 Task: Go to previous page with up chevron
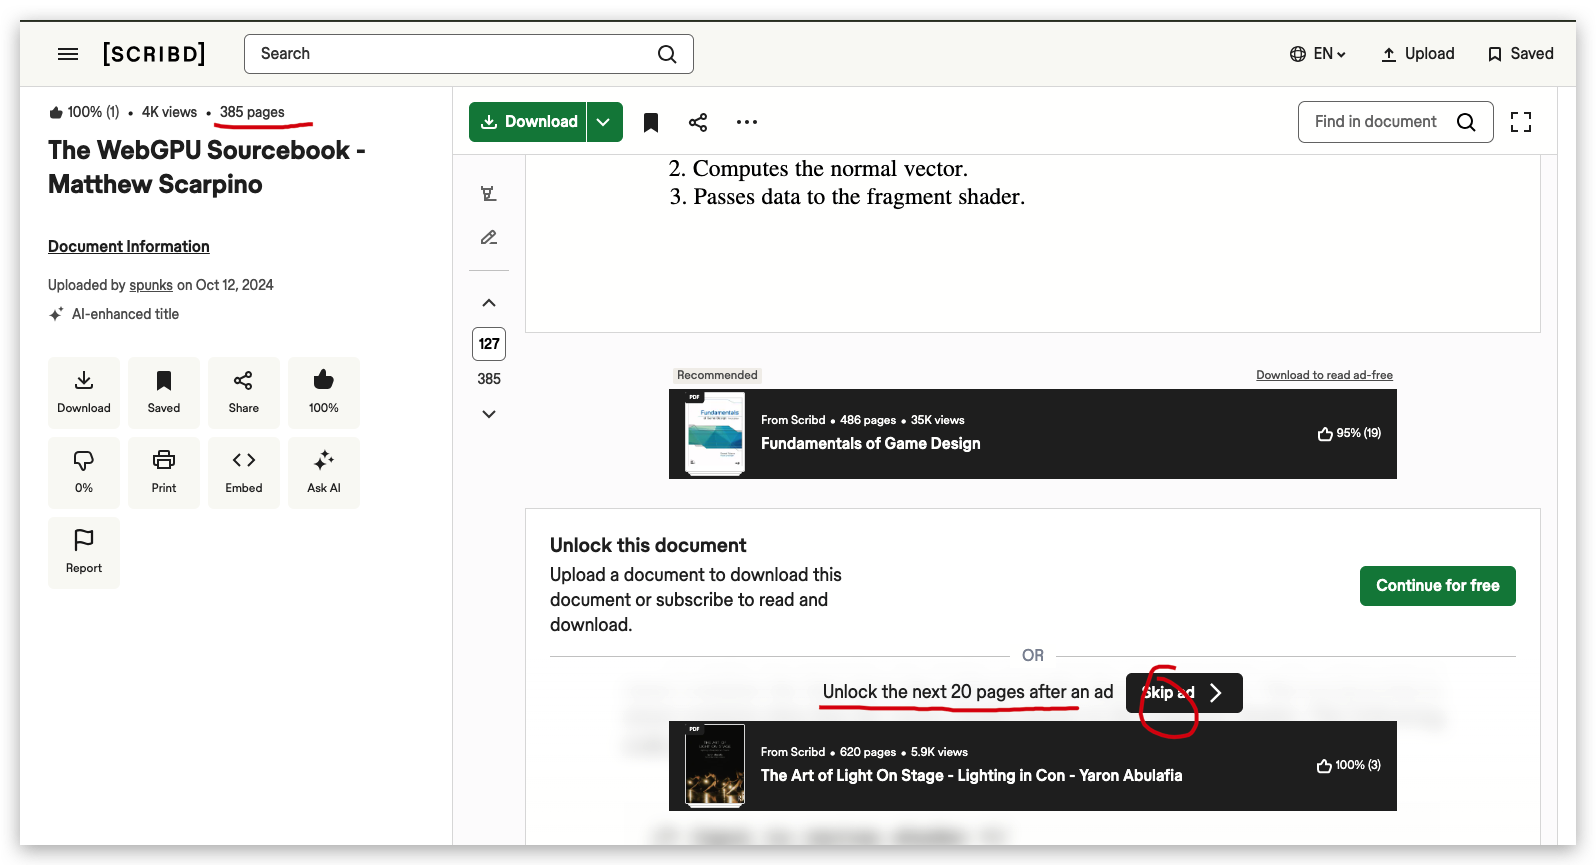click(489, 303)
